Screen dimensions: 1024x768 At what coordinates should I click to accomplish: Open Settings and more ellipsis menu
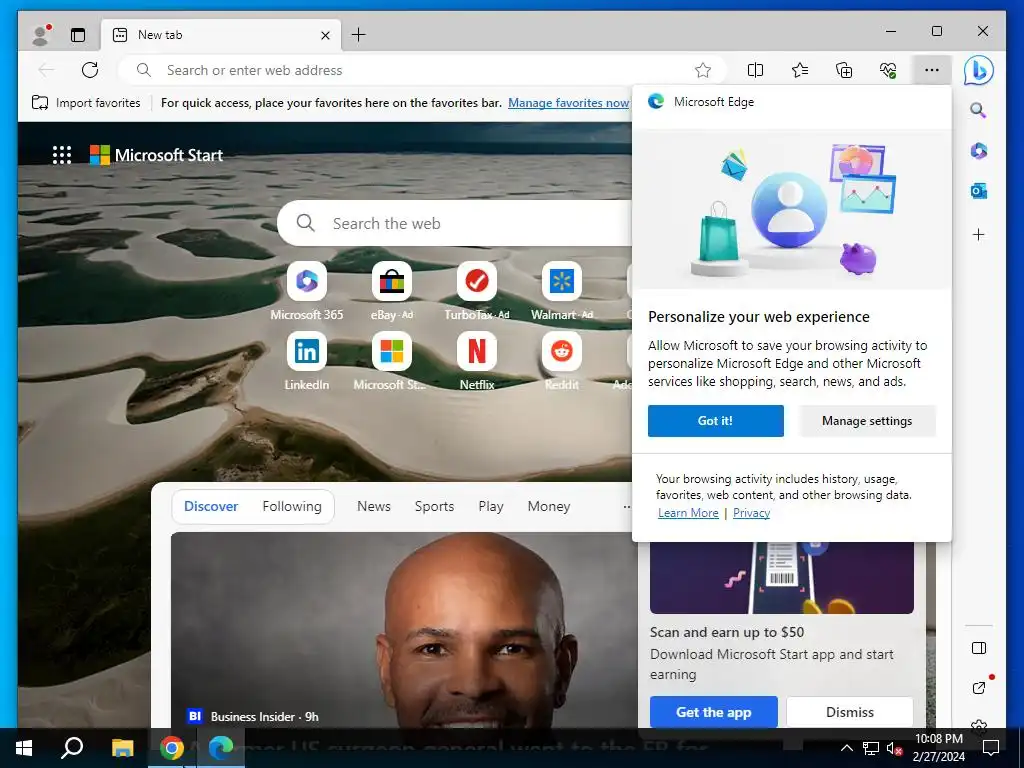pyautogui.click(x=932, y=70)
